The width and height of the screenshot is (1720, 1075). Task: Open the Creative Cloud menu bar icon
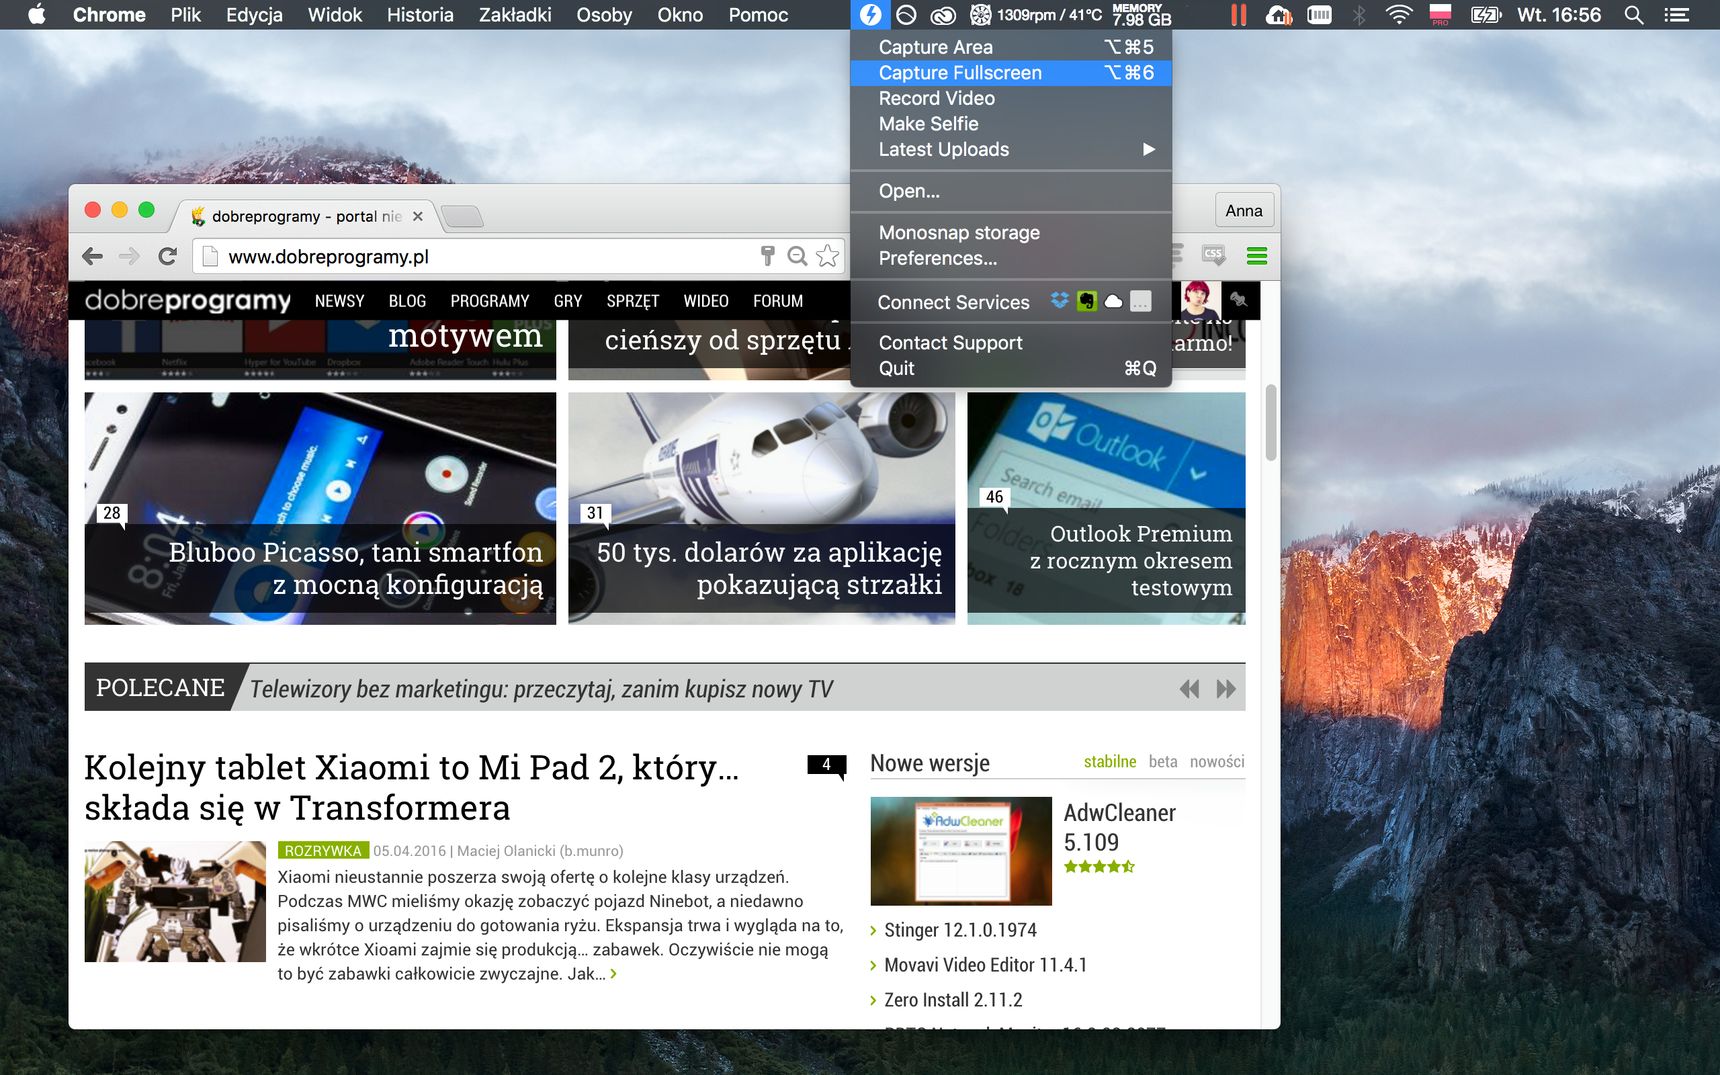click(942, 15)
